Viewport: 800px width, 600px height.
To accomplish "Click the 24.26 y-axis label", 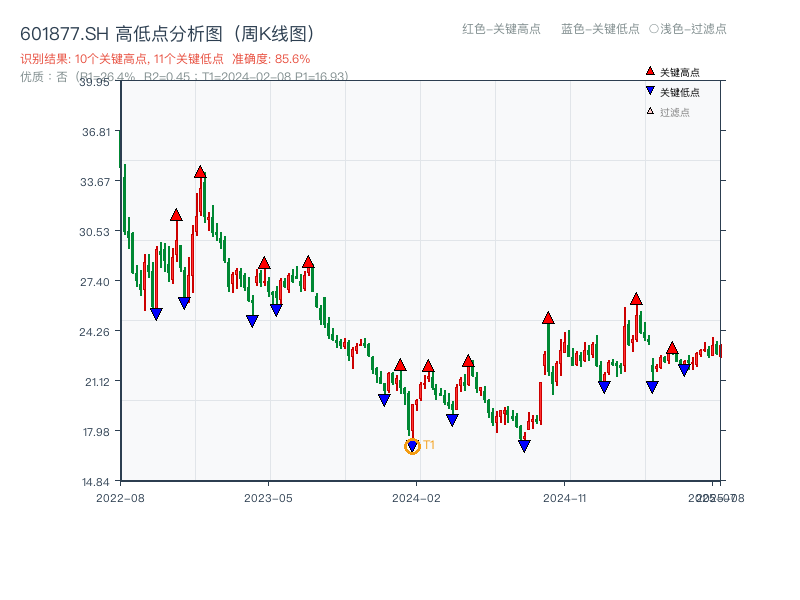I will [x=94, y=332].
